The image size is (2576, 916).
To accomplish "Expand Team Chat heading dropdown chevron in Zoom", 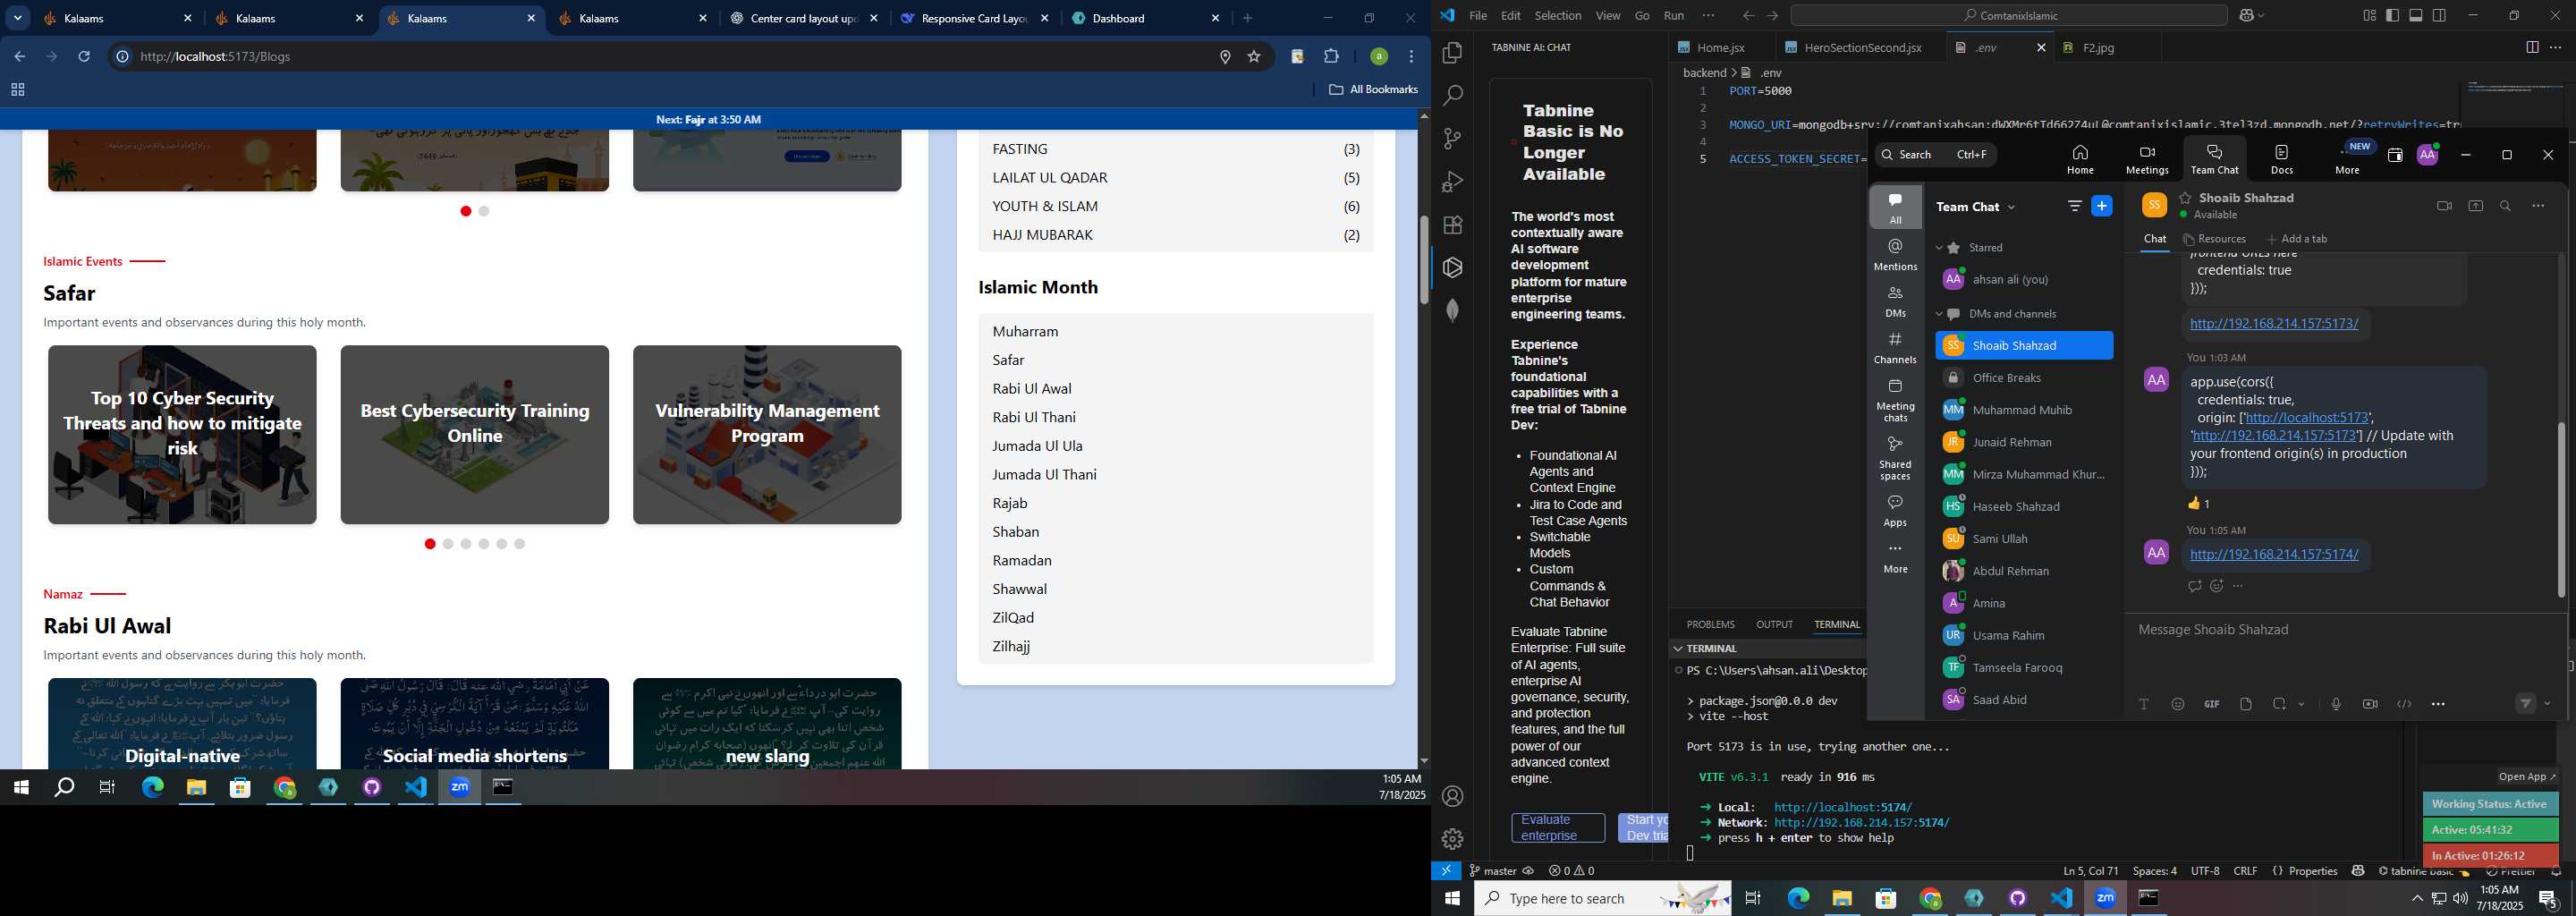I will (x=2012, y=207).
